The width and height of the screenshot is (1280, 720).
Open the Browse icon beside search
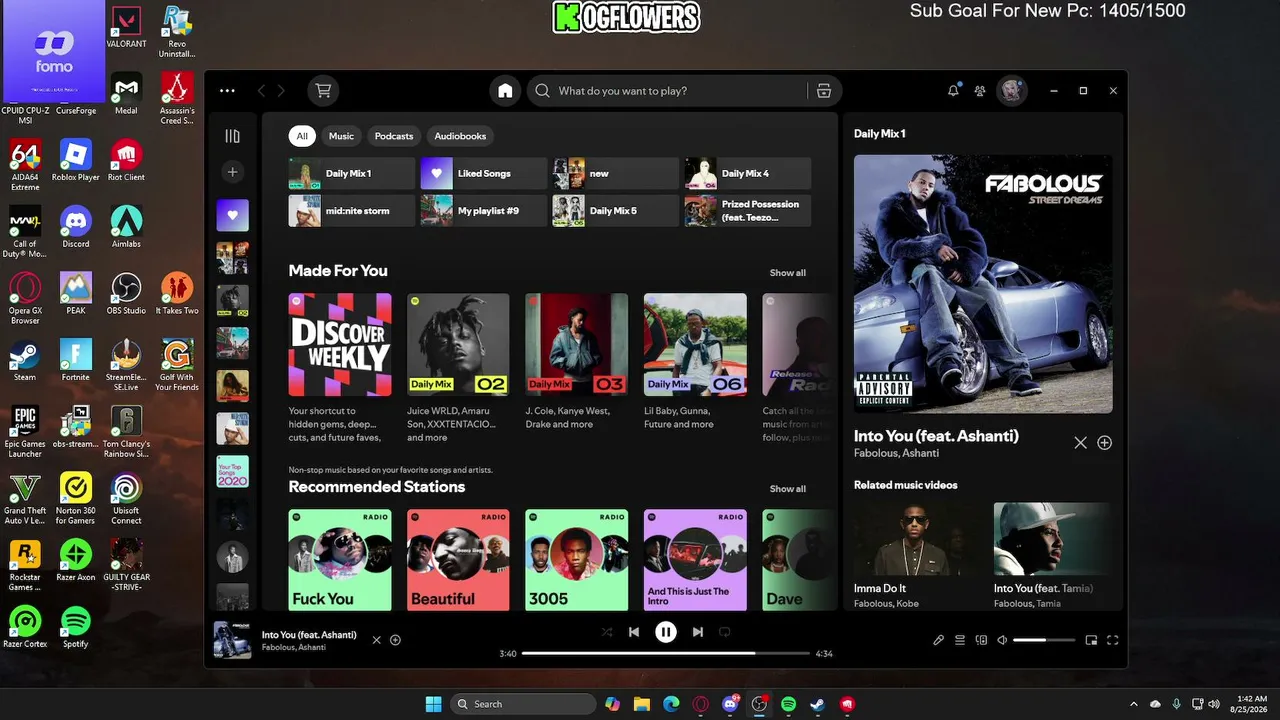(824, 91)
